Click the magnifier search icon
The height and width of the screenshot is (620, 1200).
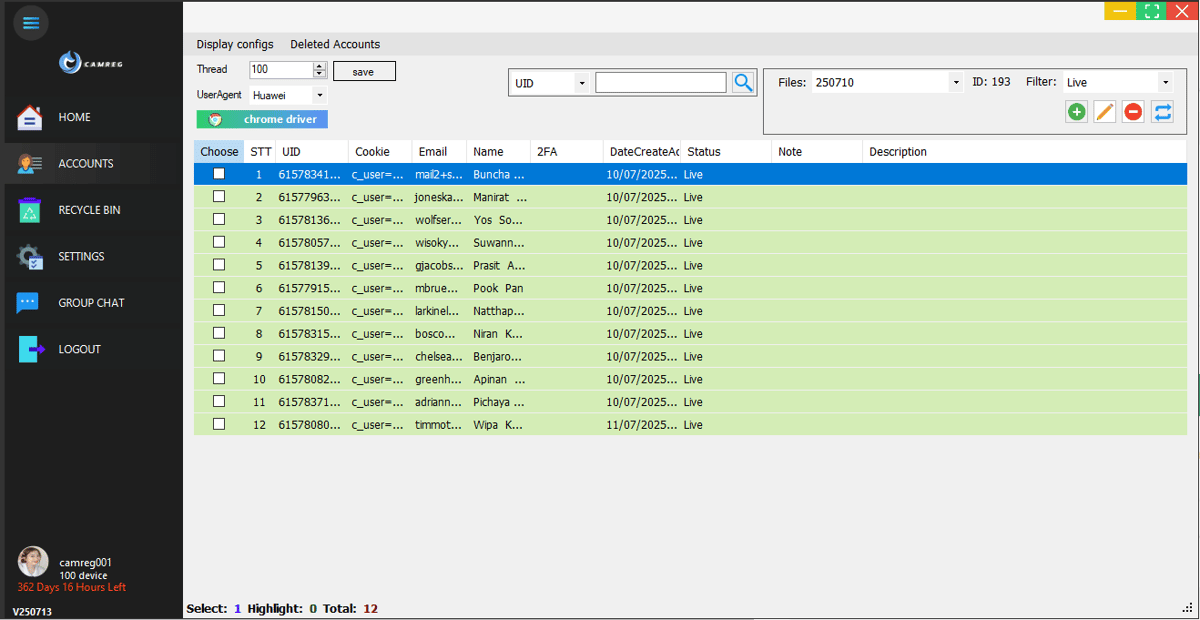(743, 82)
